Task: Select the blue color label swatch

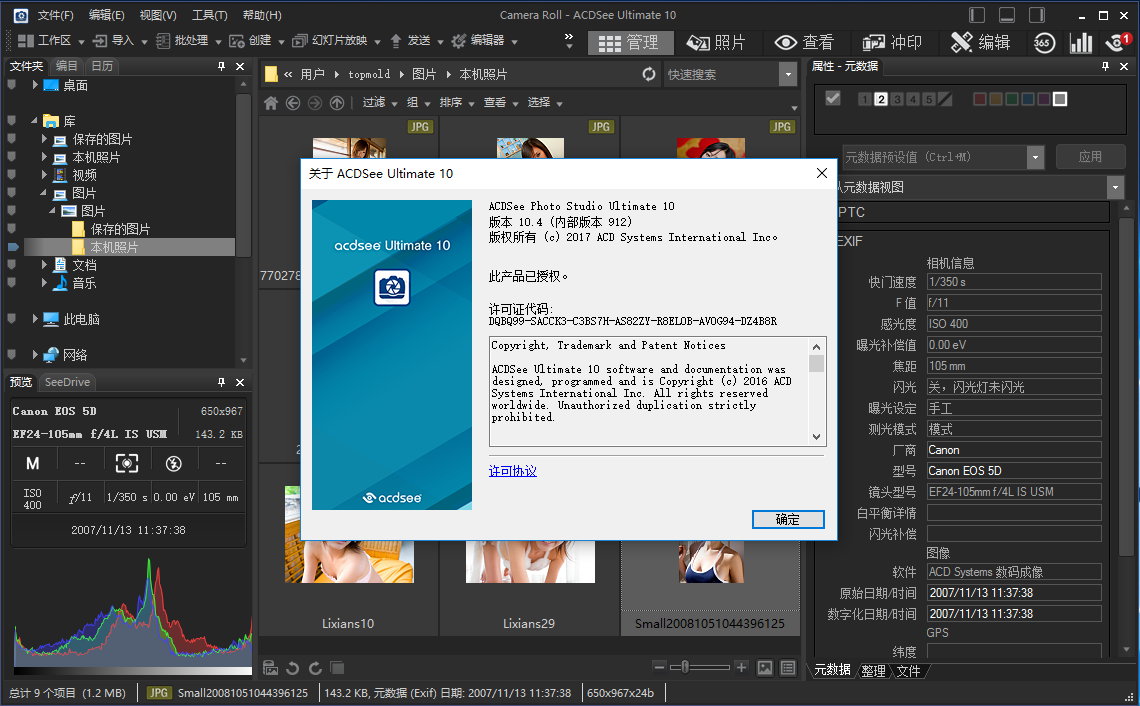Action: pos(1027,99)
